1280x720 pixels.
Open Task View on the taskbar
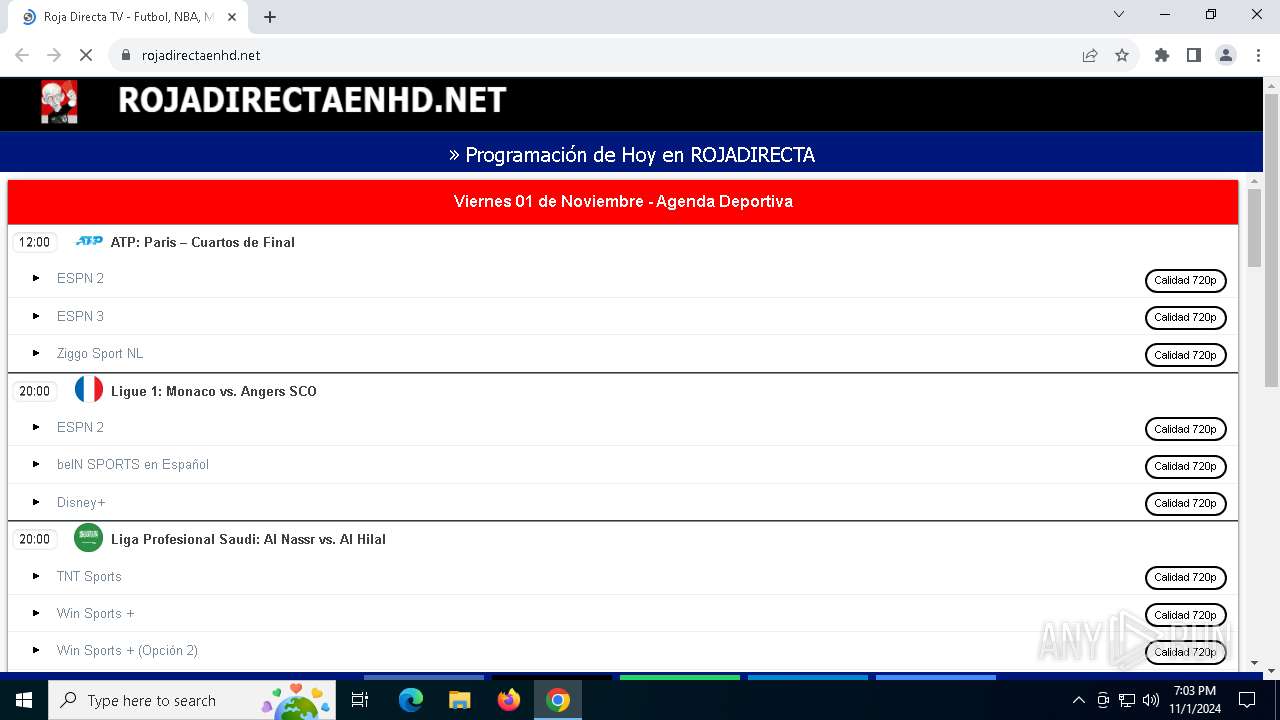click(x=360, y=700)
